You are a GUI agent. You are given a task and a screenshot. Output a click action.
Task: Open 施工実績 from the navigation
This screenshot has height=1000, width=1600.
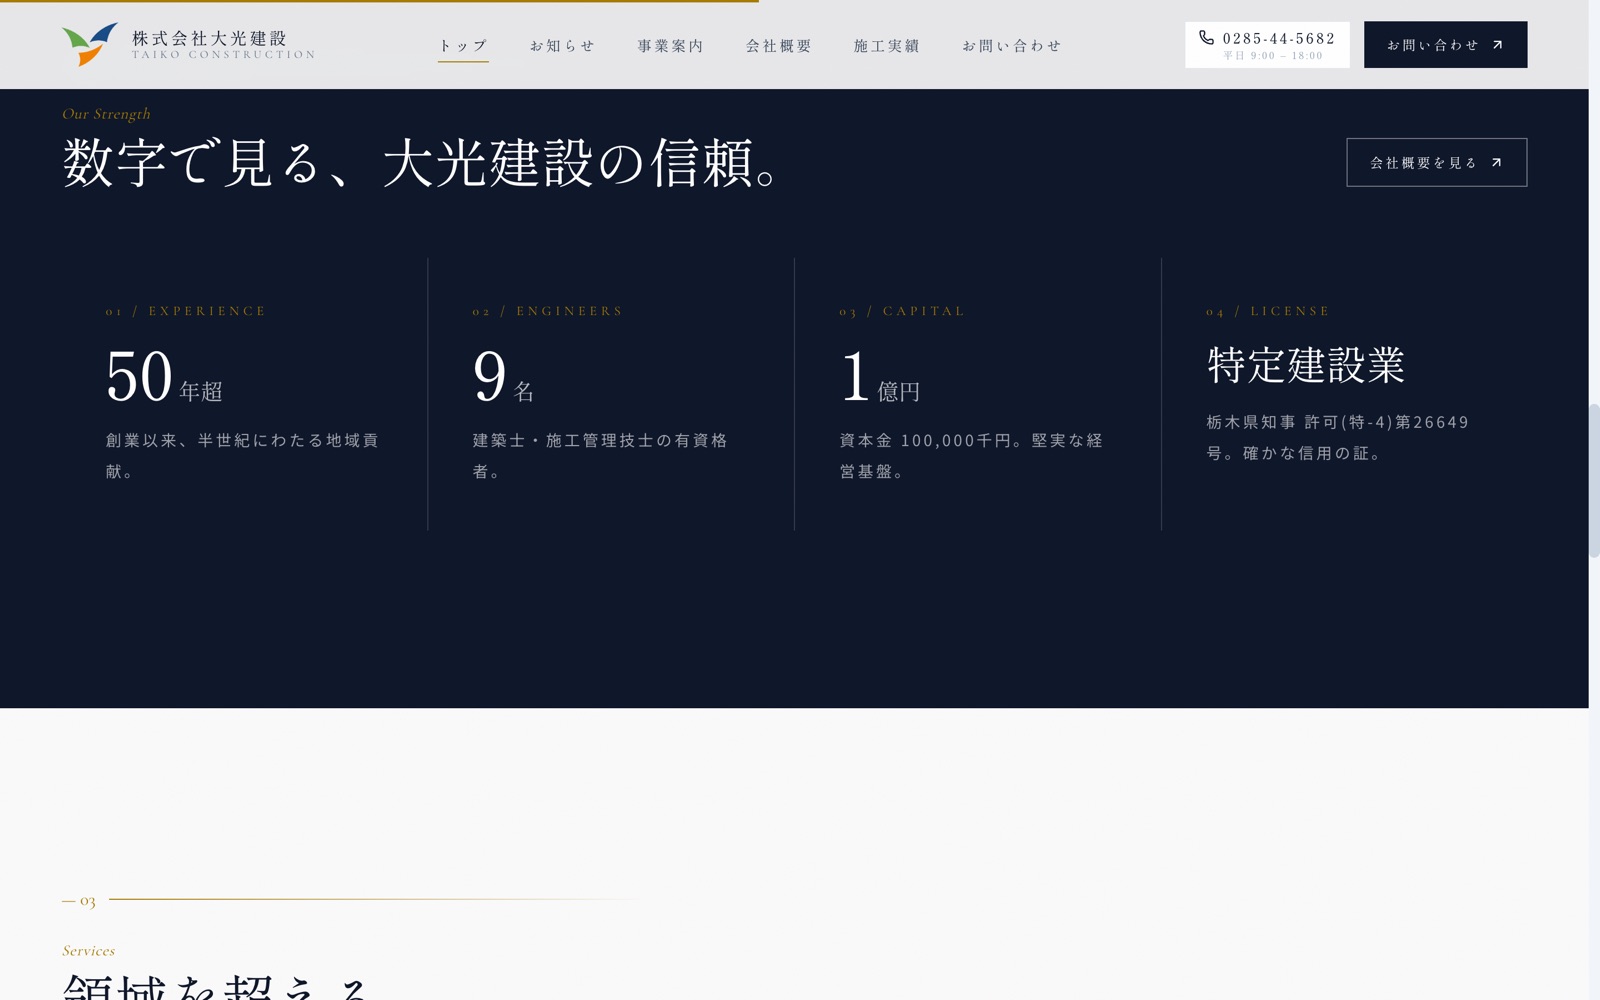(x=886, y=46)
